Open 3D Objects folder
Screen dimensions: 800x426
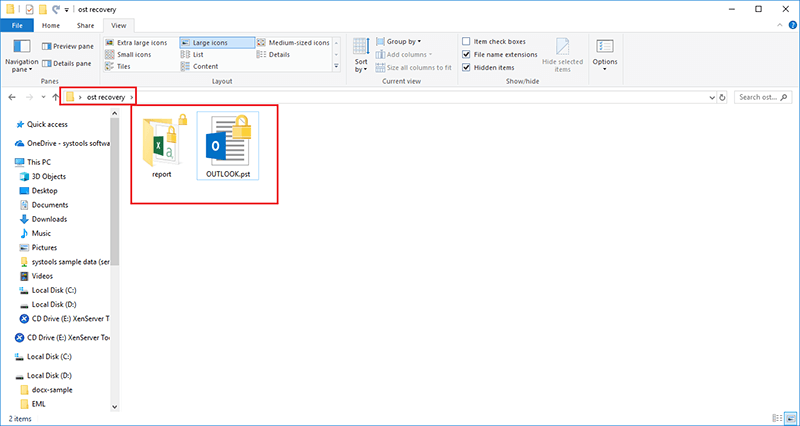43,177
